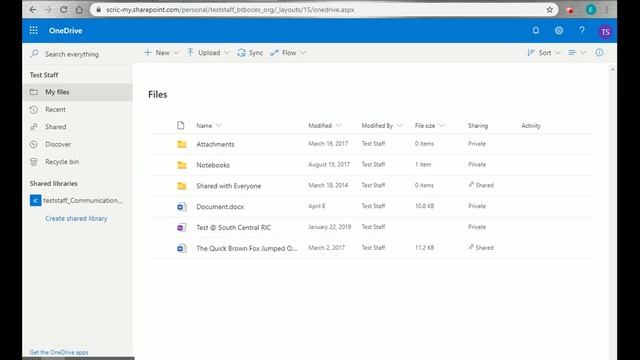
Task: Open the Sort dropdown
Action: [544, 53]
